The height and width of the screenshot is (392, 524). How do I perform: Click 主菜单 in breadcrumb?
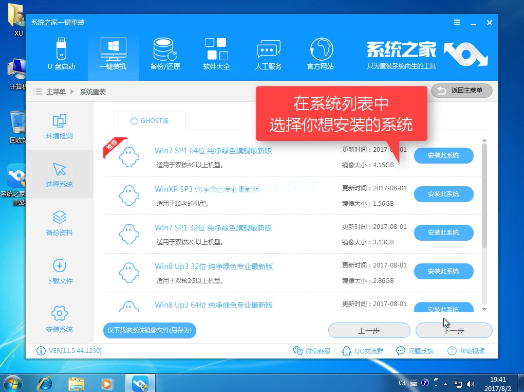click(x=56, y=92)
